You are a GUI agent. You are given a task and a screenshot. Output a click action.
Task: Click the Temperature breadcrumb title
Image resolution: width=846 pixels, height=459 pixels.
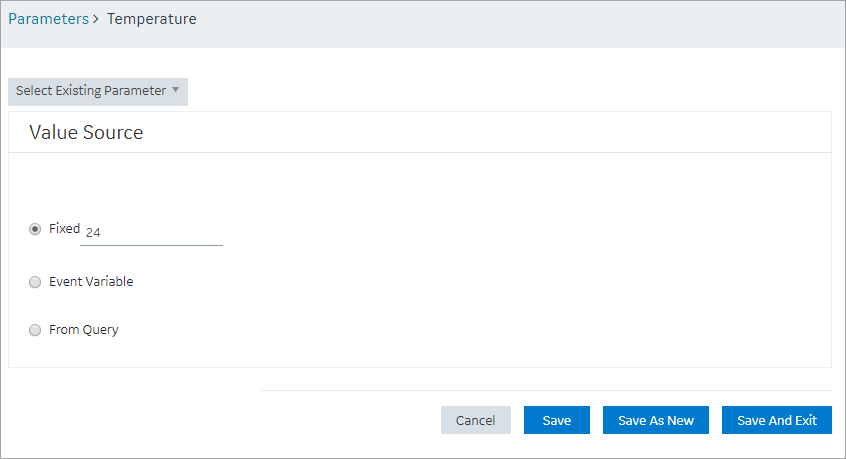pos(152,19)
